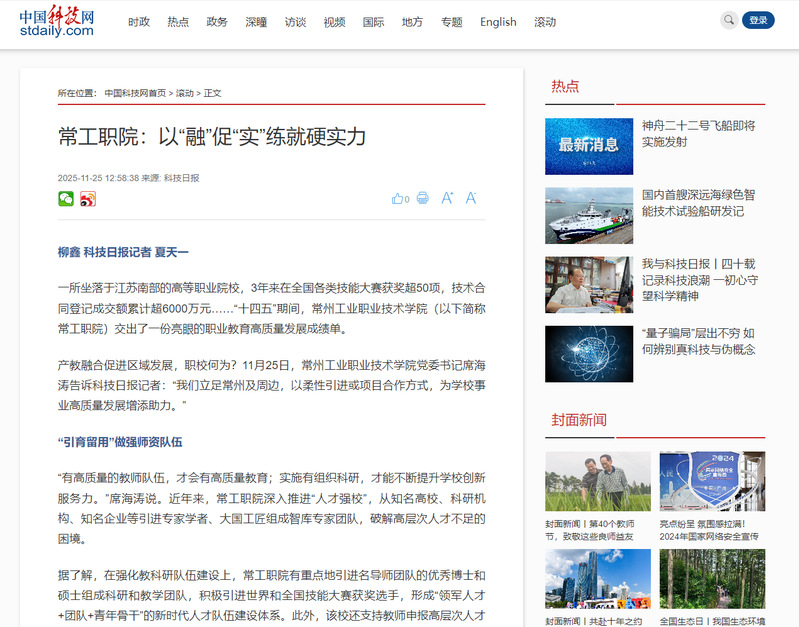Image resolution: width=799 pixels, height=627 pixels.
Task: Increase font size with A+ icon
Action: point(447,198)
